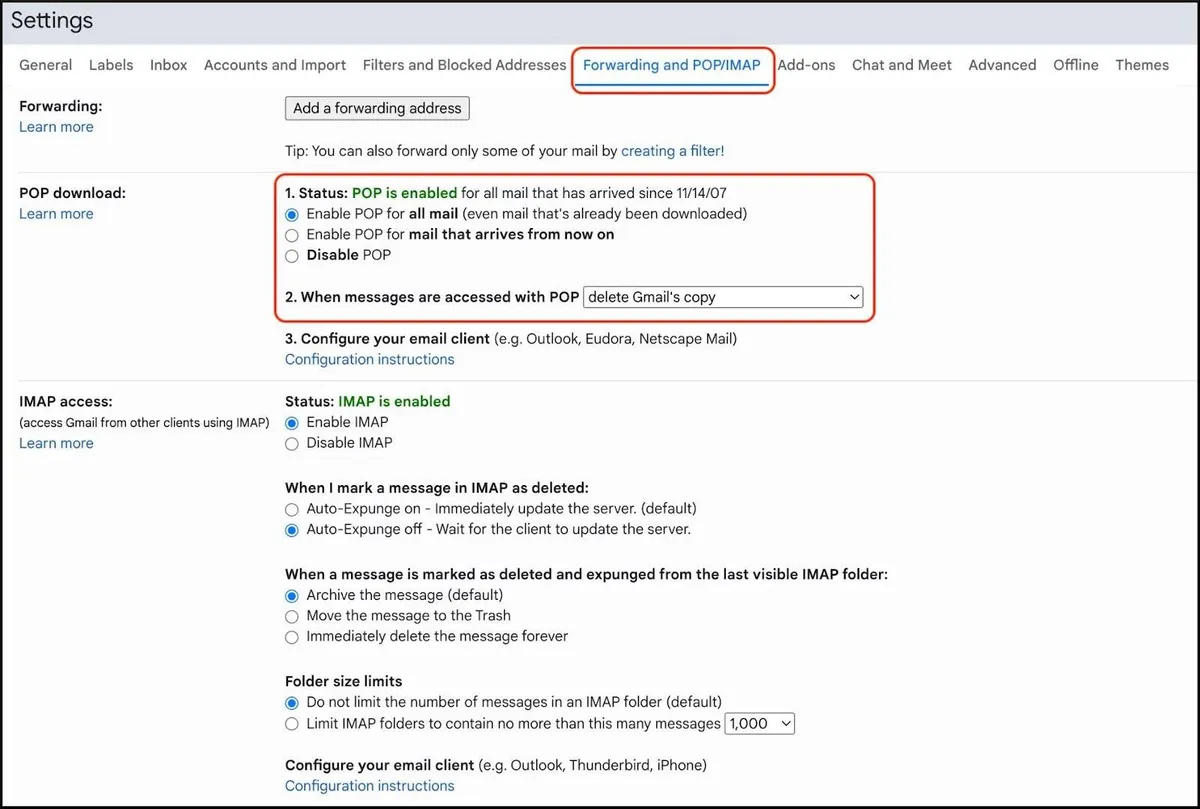Image resolution: width=1200 pixels, height=809 pixels.
Task: Enable POP for all mail
Action: tap(291, 214)
